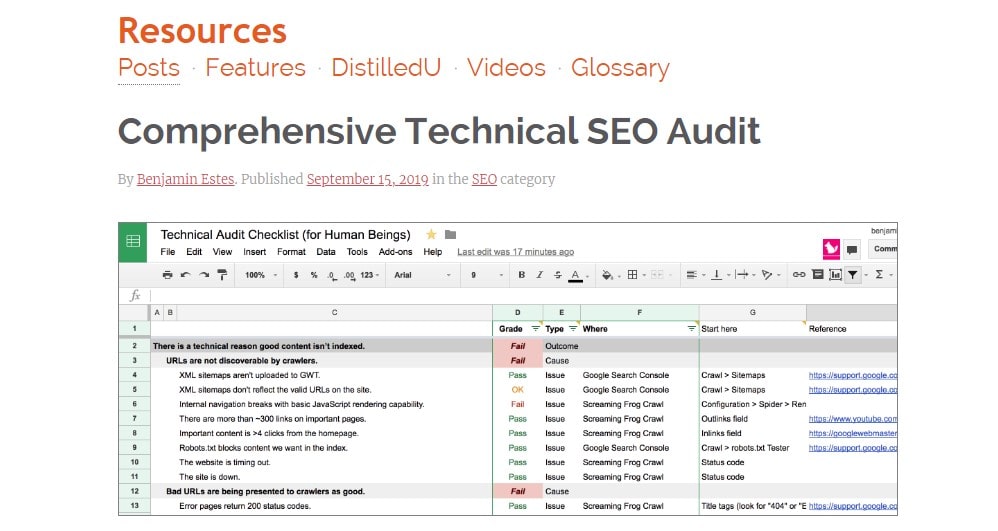Toggle bold formatting in the toolbar

pyautogui.click(x=521, y=275)
